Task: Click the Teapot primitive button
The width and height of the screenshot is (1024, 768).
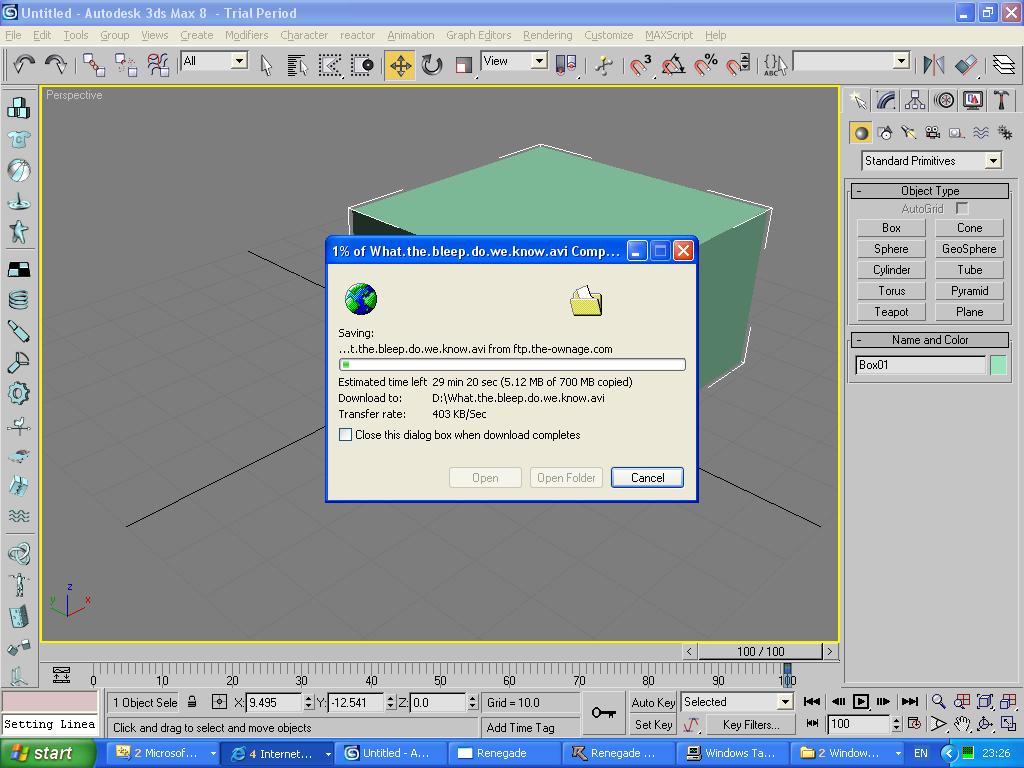Action: (x=891, y=312)
